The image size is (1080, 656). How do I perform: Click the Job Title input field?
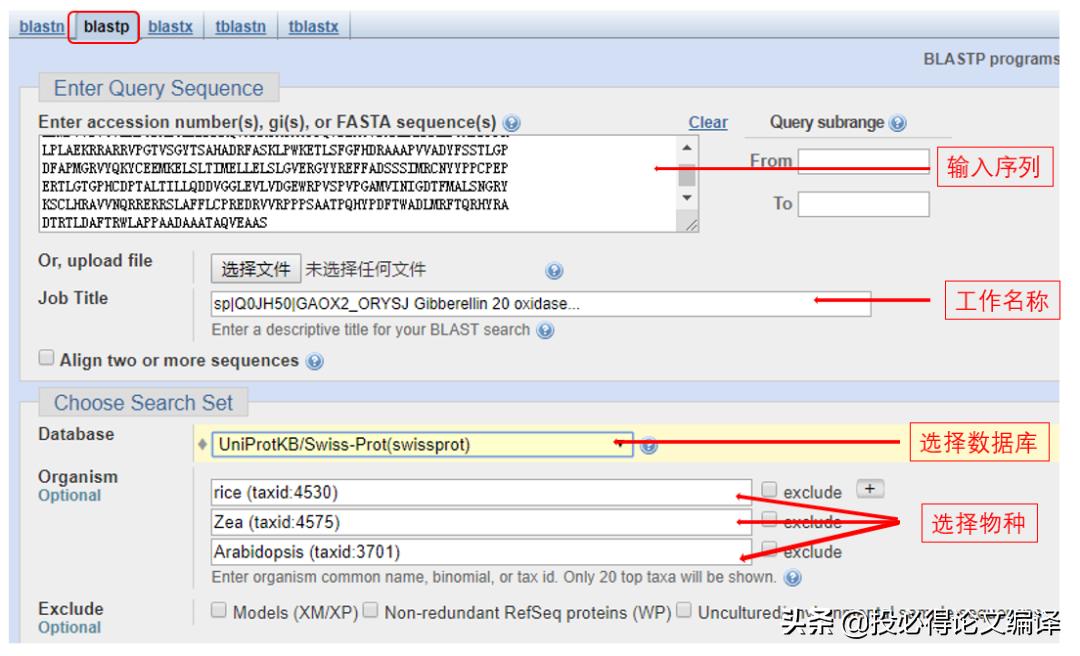[x=541, y=304]
